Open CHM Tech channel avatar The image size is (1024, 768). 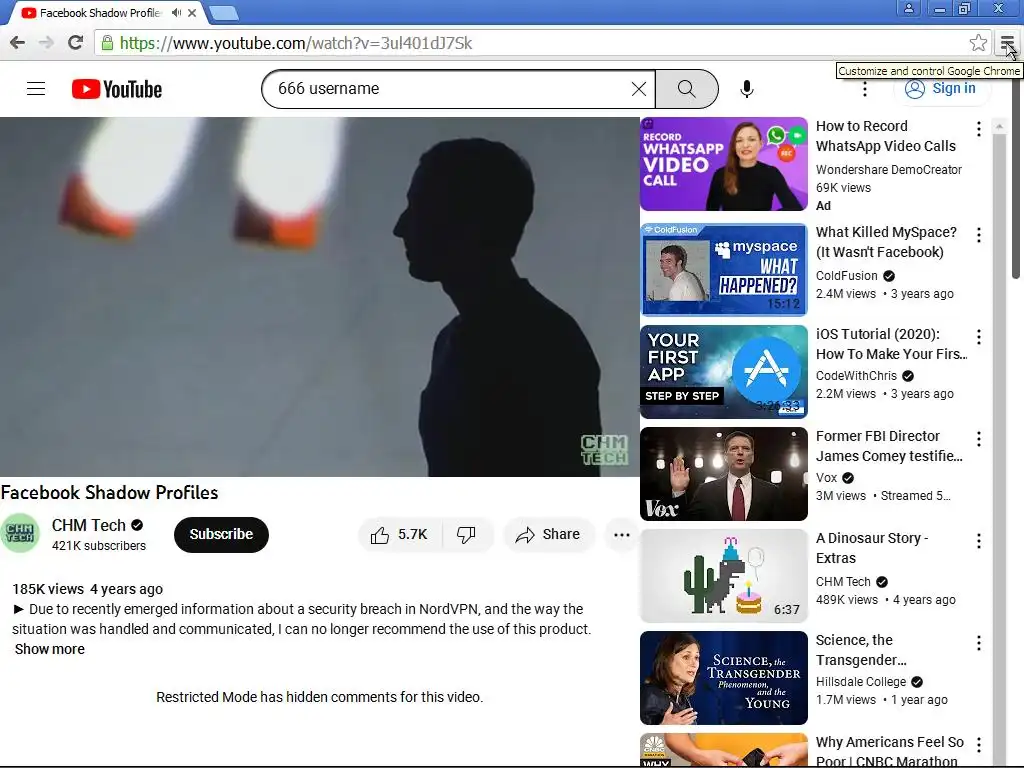point(20,533)
